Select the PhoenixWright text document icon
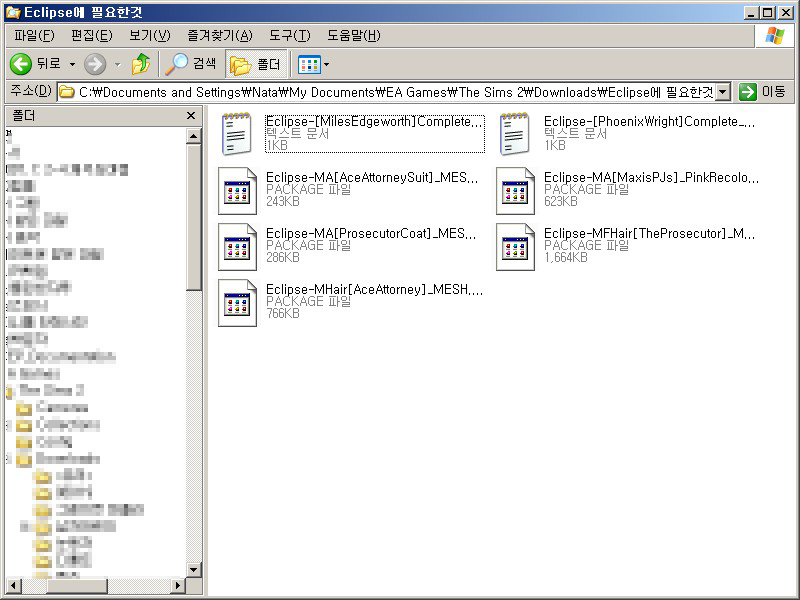This screenshot has width=800, height=600. coord(514,133)
